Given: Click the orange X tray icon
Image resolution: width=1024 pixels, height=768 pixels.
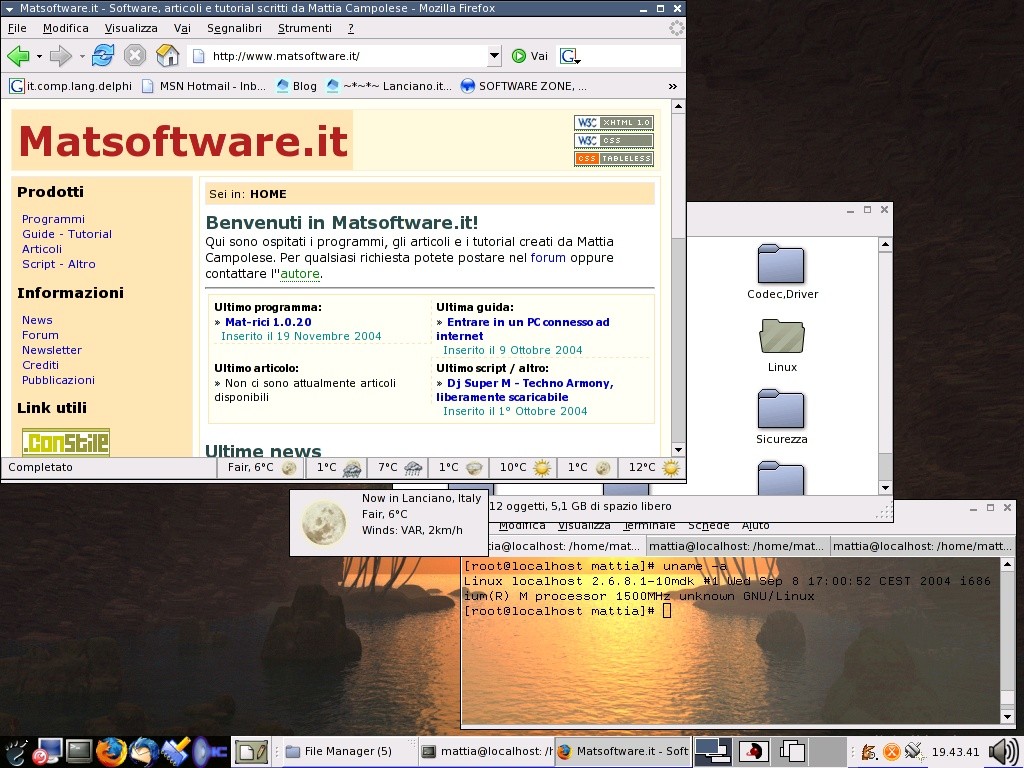Looking at the screenshot, I should click(891, 752).
